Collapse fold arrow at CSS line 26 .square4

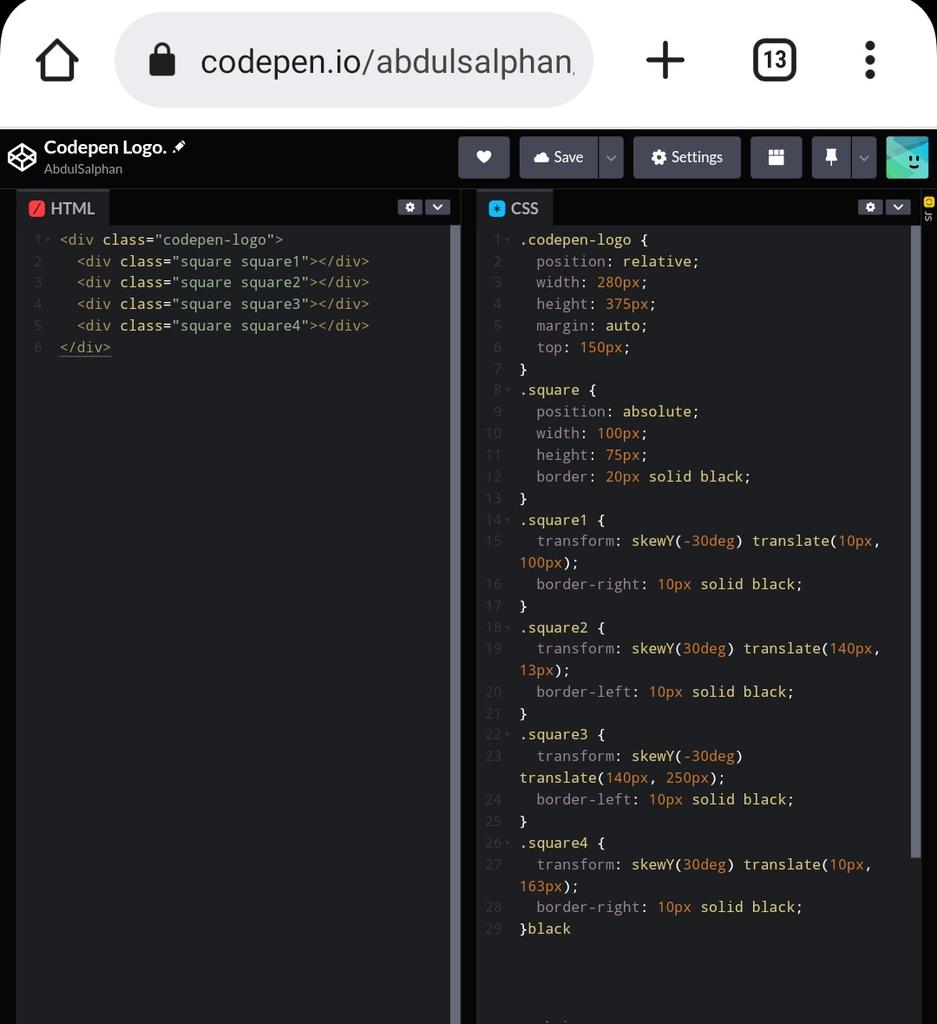tap(507, 843)
